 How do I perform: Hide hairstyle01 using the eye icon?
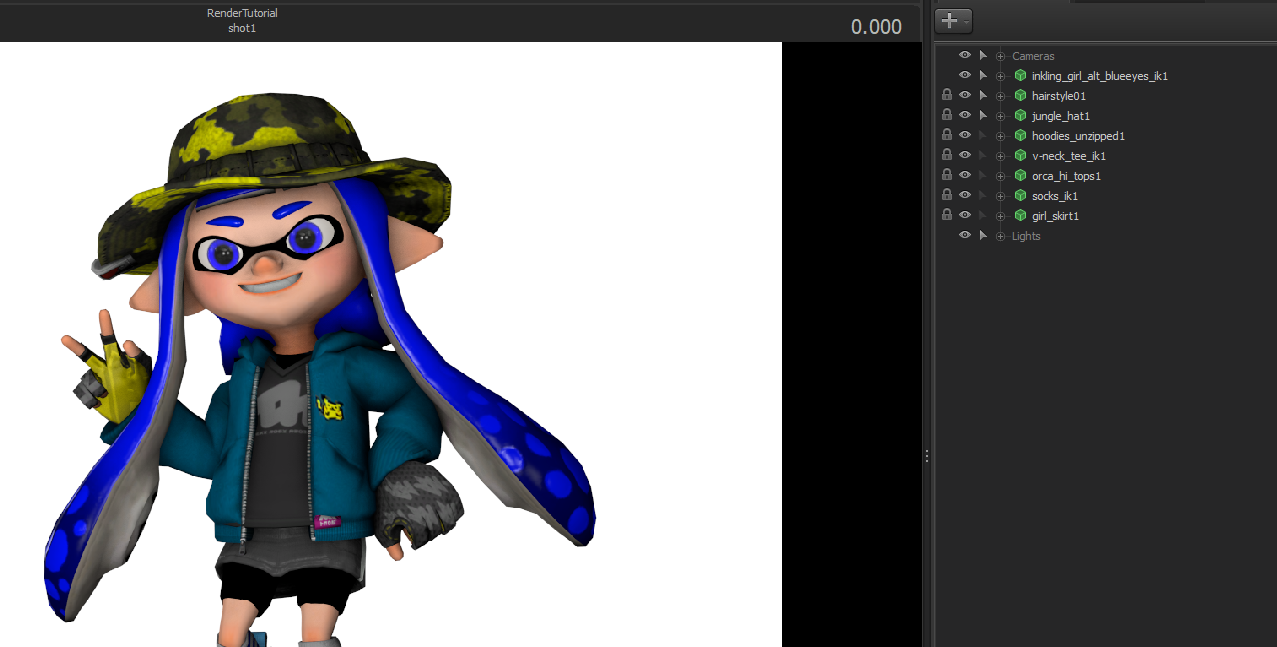965,95
